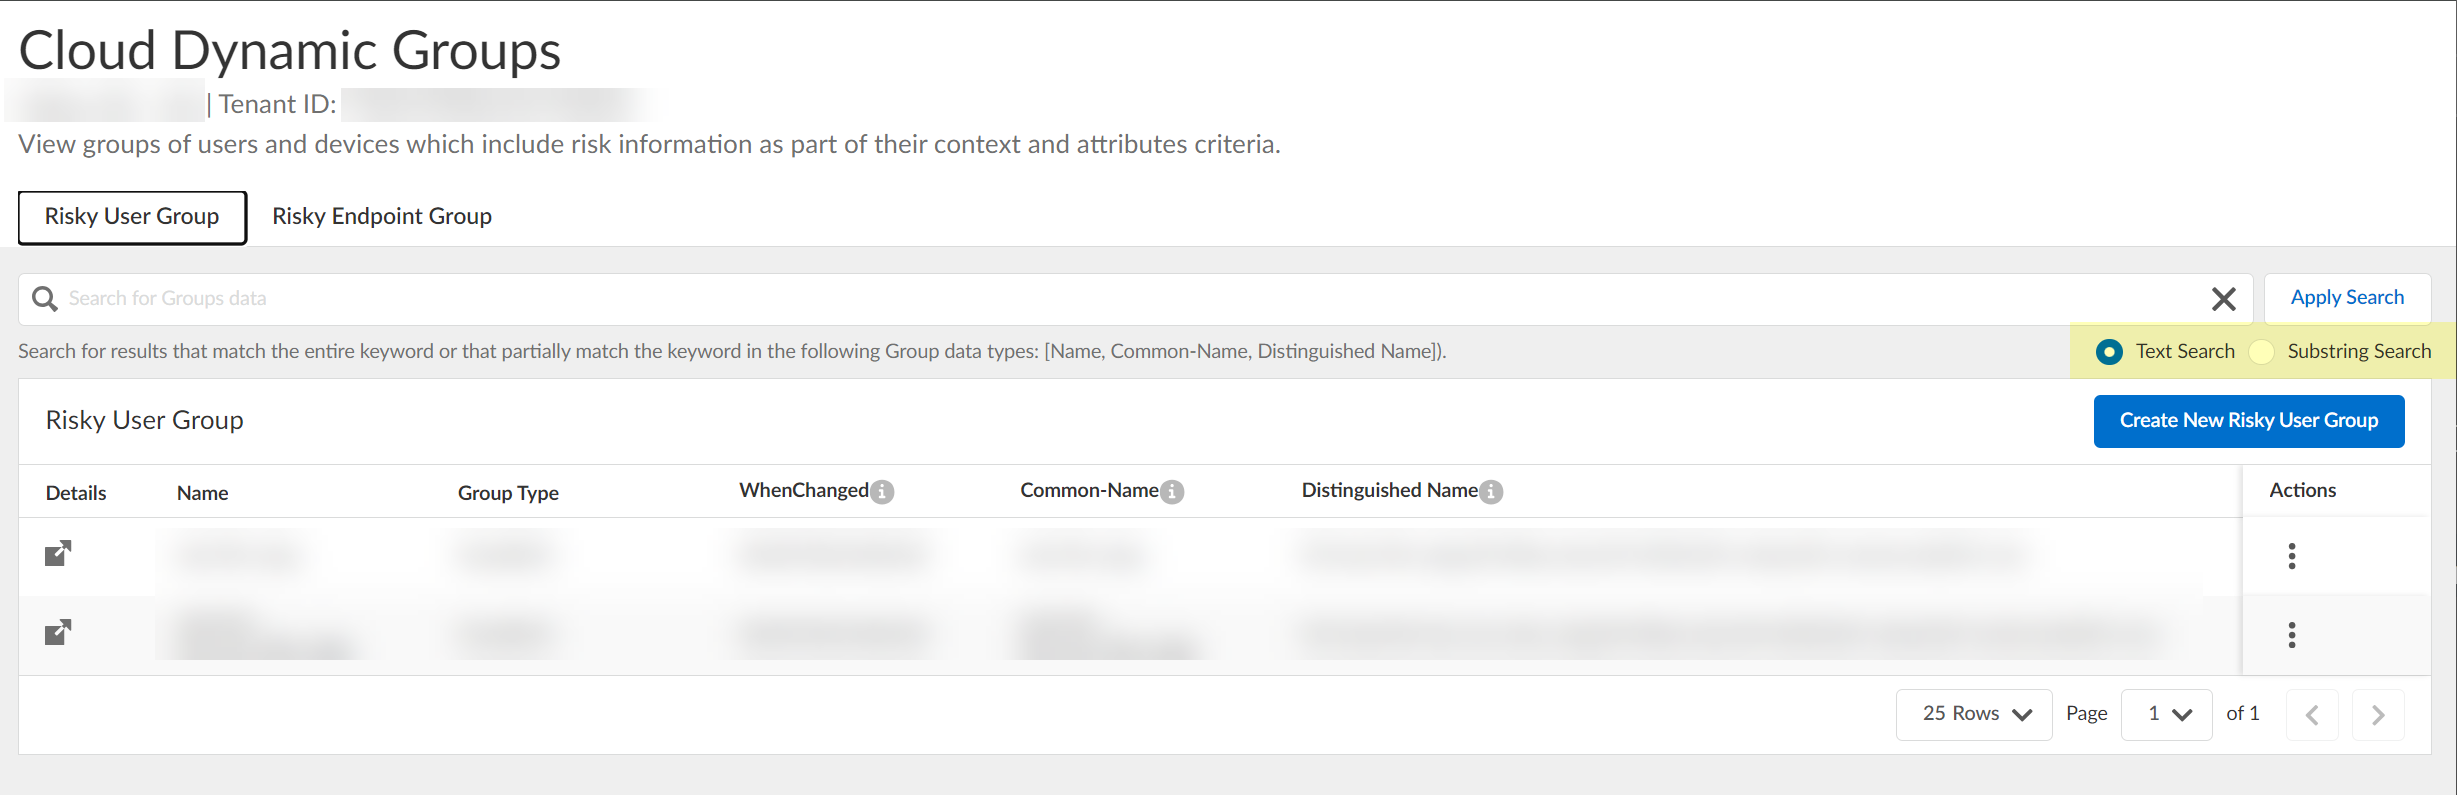Open actions menu for the second row
Image resolution: width=2457 pixels, height=795 pixels.
2291,635
